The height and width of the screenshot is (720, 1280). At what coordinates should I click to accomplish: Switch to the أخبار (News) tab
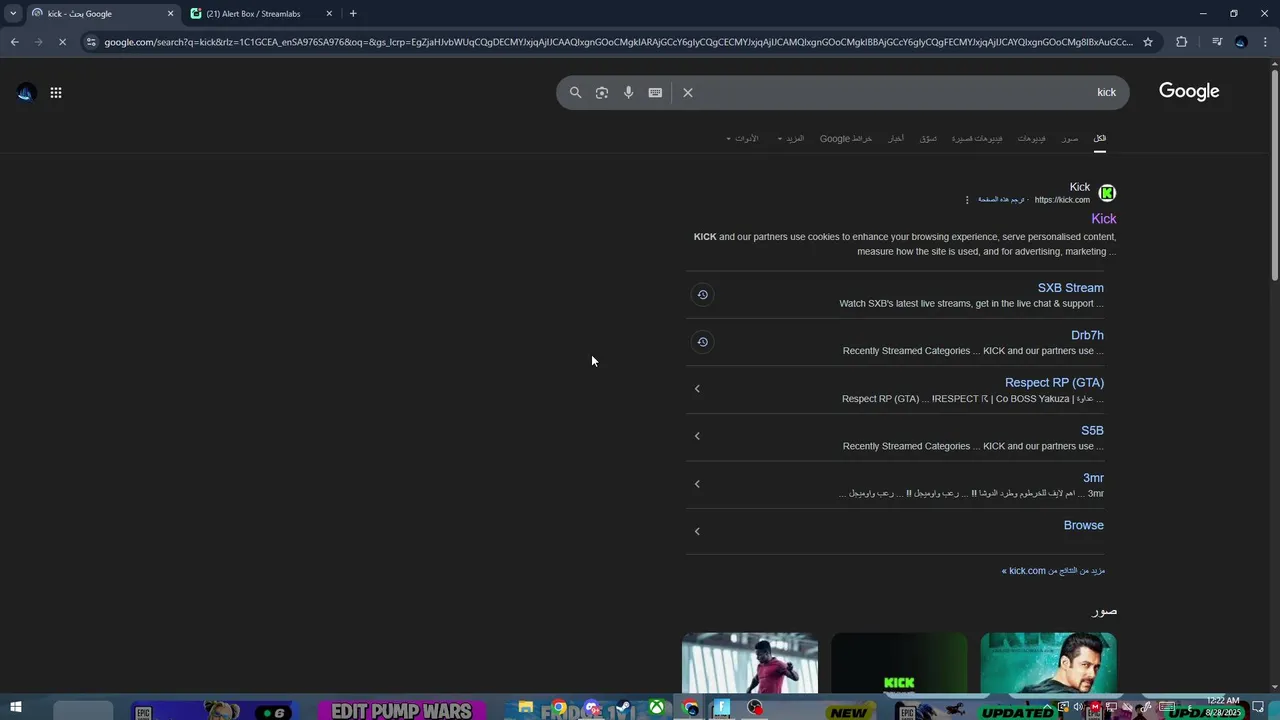pos(896,138)
